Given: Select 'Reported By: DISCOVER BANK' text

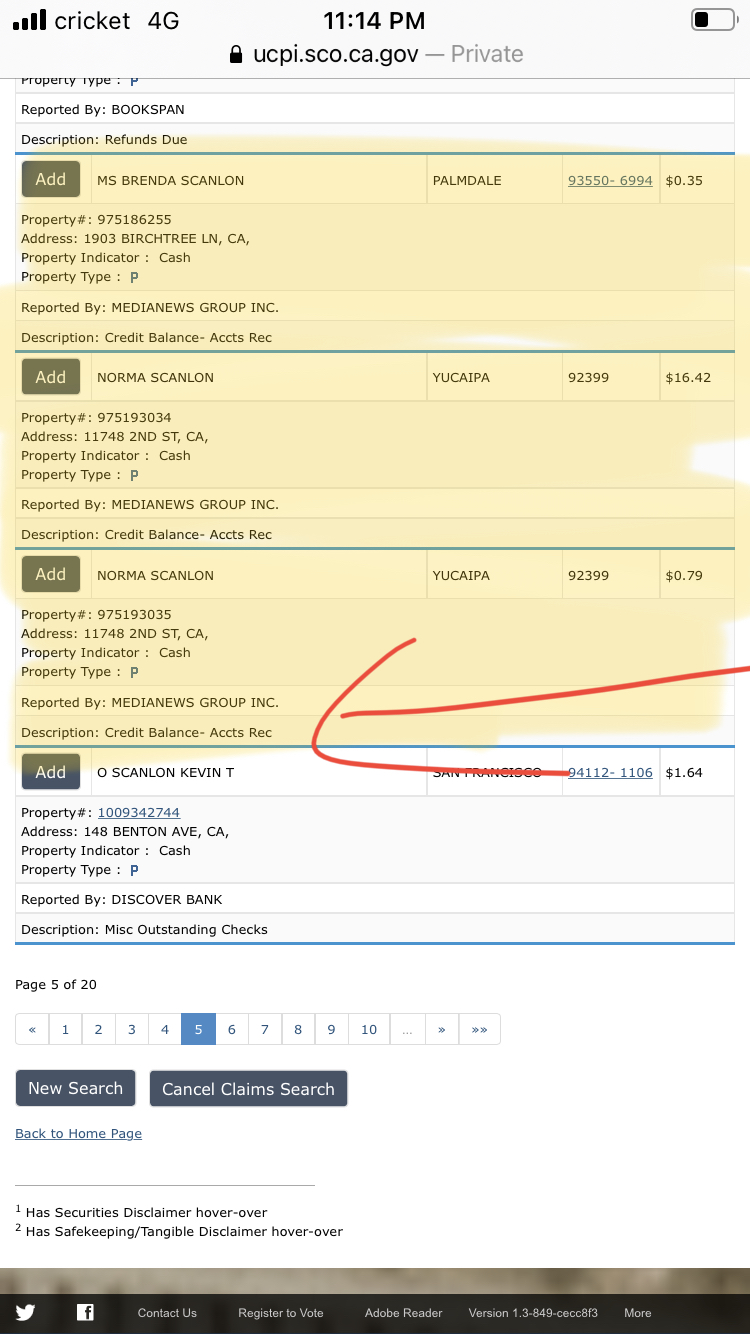Looking at the screenshot, I should [121, 899].
